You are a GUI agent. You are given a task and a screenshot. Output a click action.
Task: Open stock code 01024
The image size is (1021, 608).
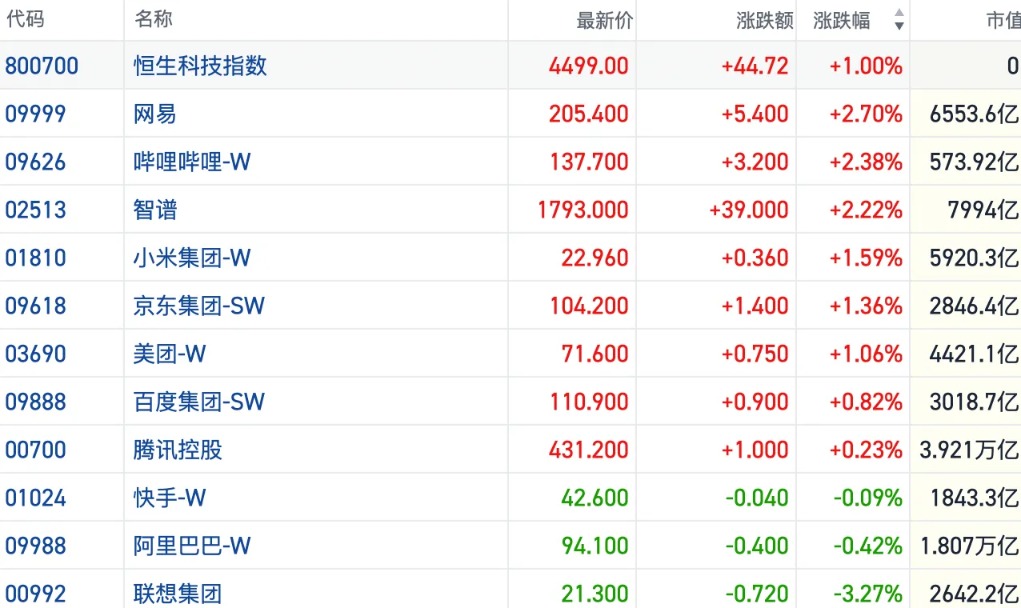pyautogui.click(x=36, y=498)
